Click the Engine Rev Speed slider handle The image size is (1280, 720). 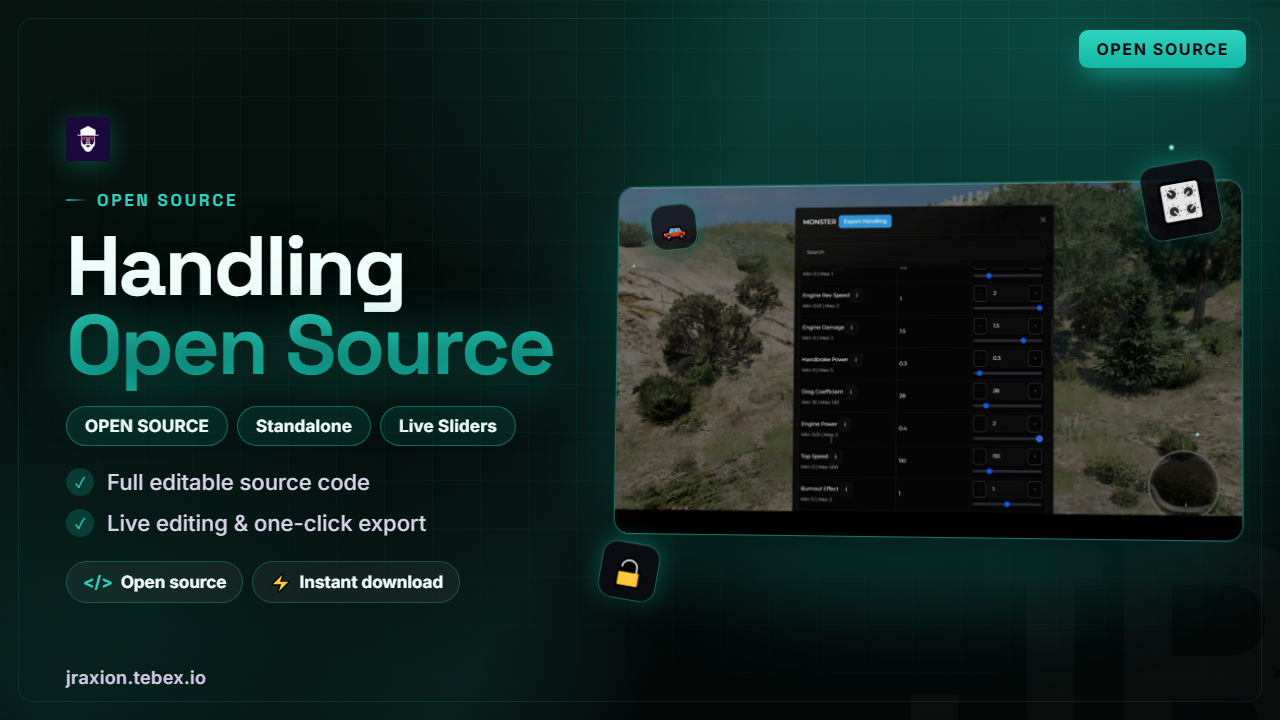coord(1039,308)
